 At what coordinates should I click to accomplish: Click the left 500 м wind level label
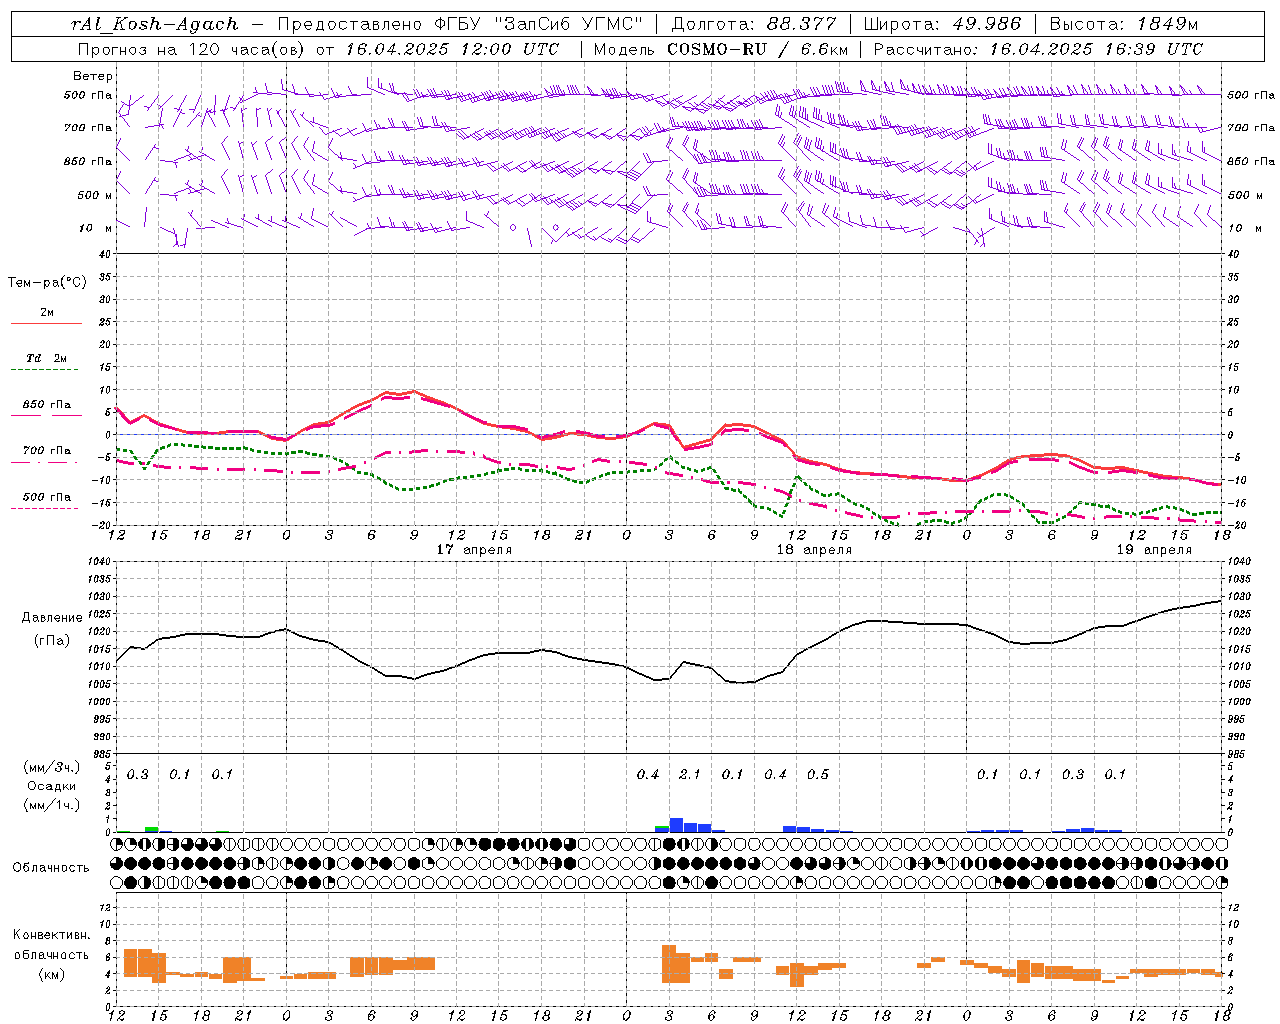(95, 195)
